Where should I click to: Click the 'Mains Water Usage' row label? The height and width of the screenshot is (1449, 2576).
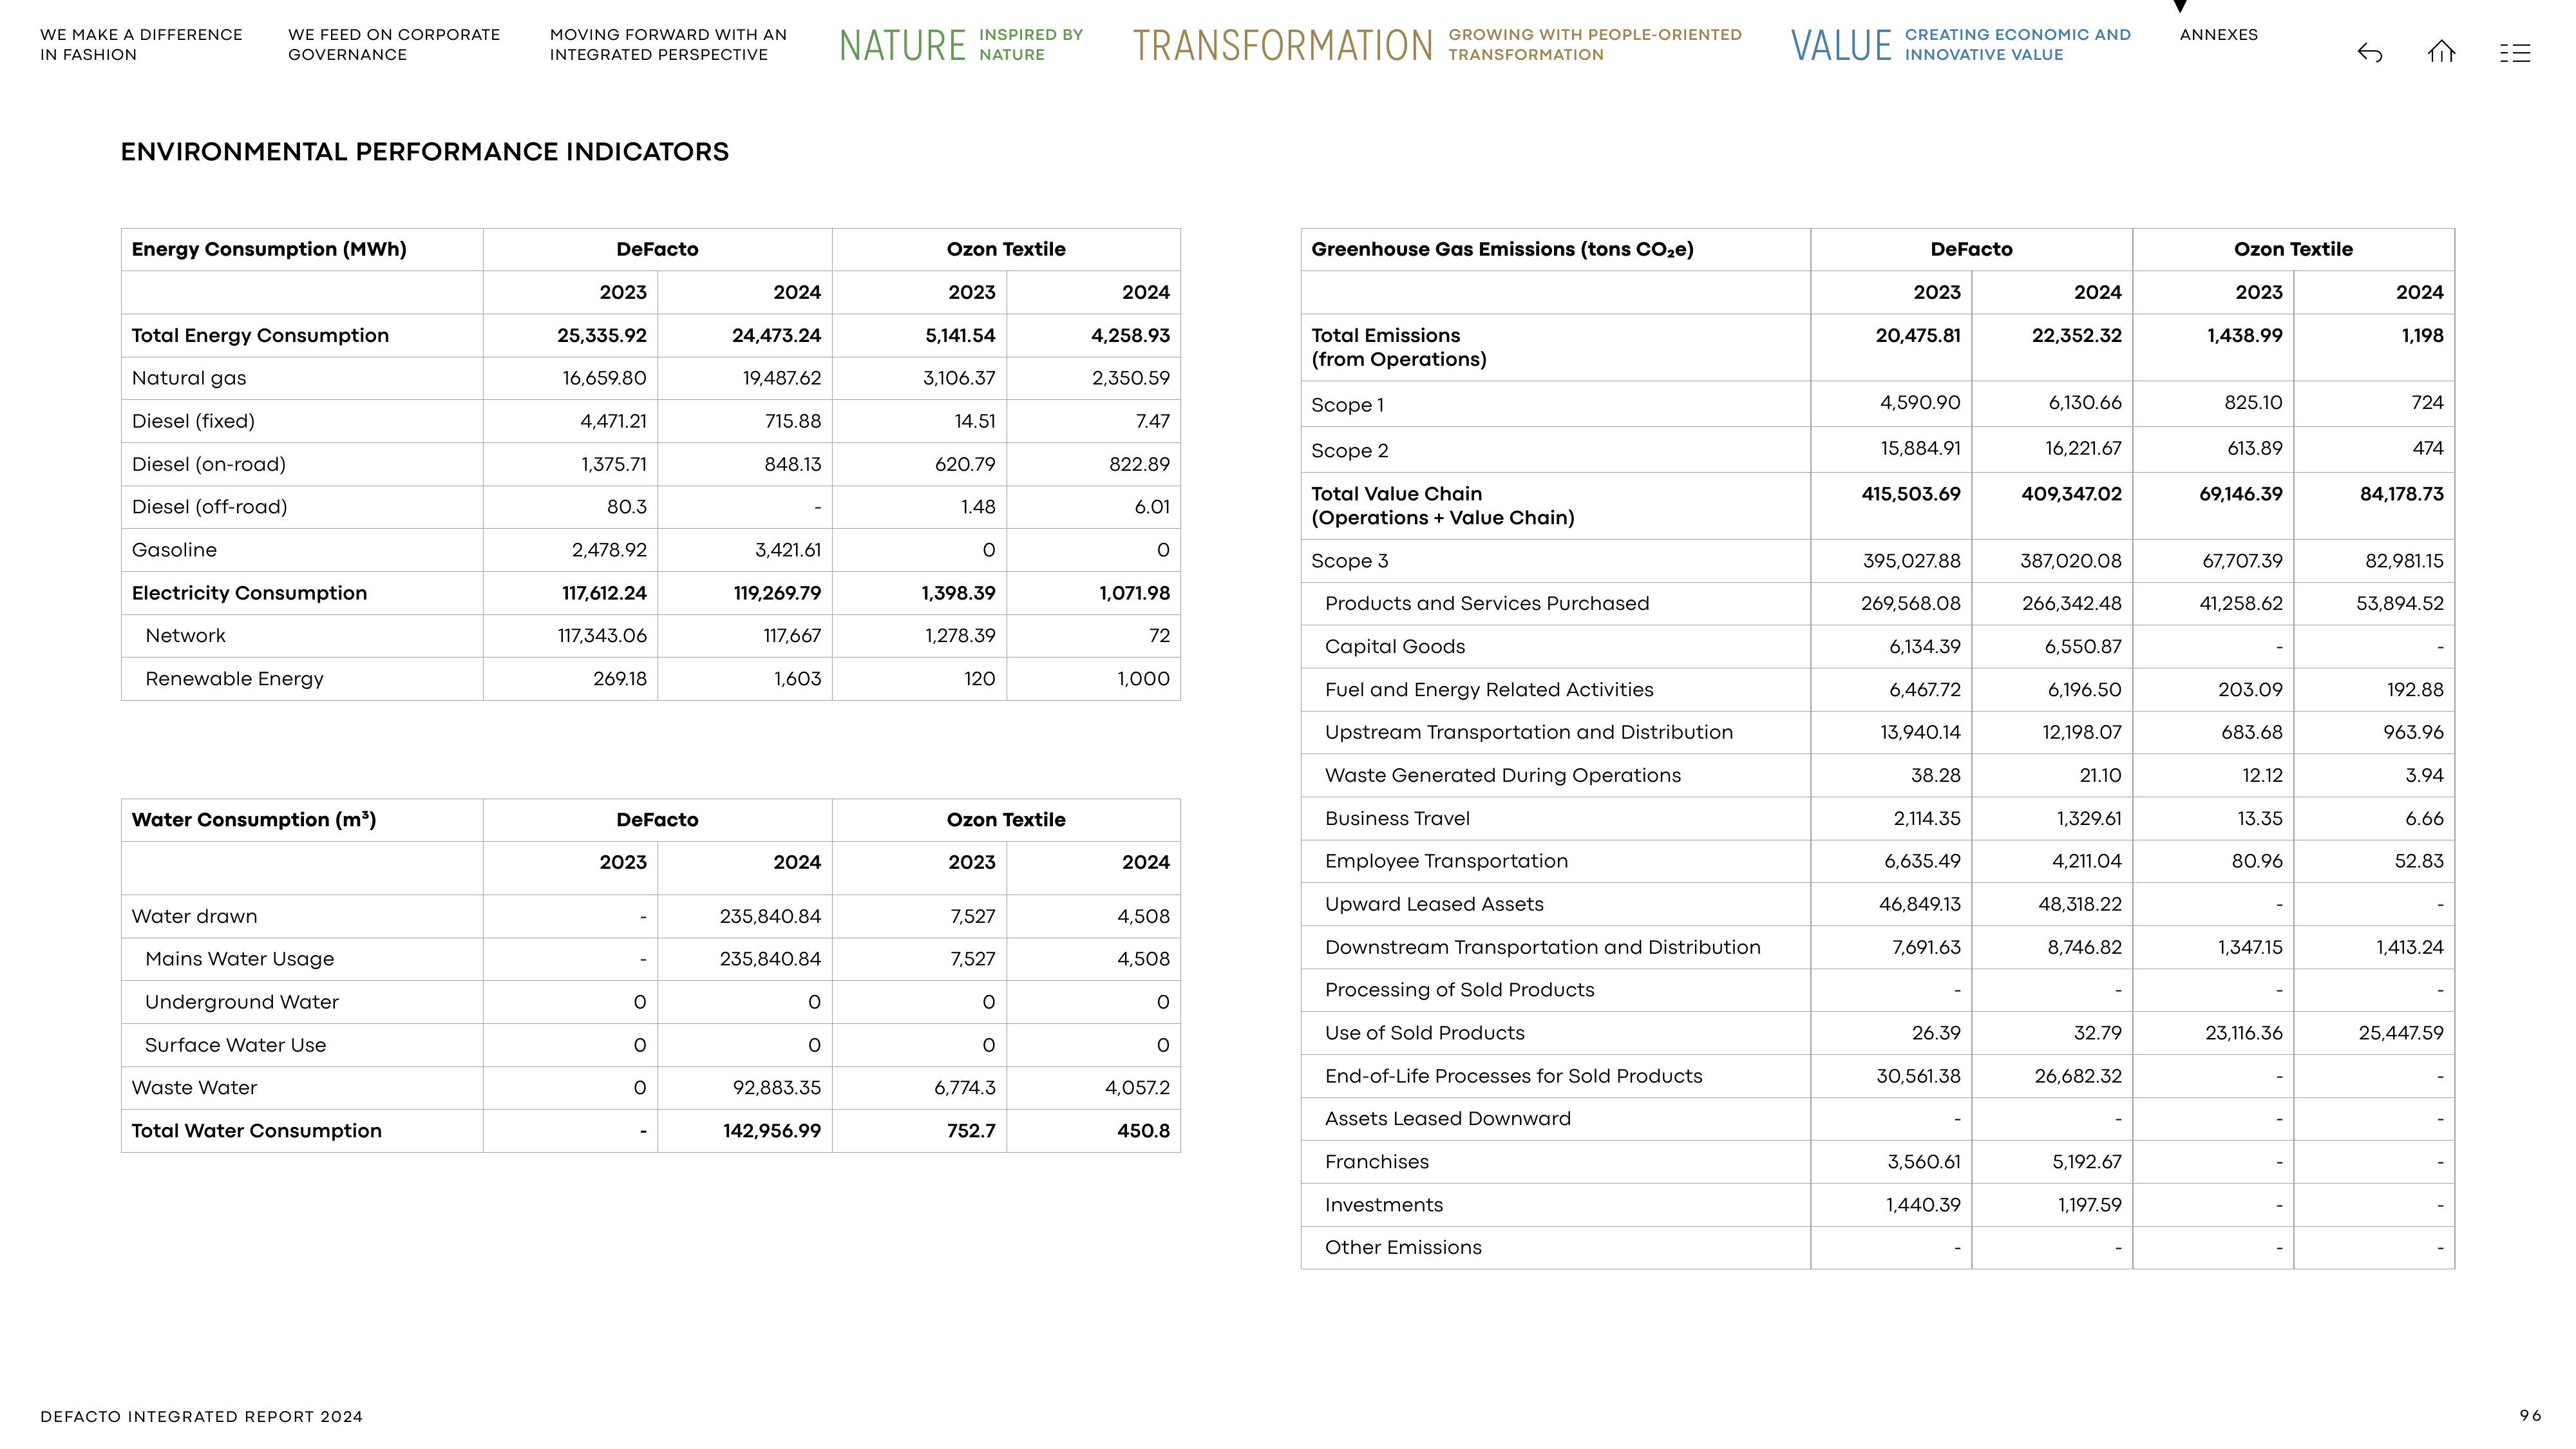coord(239,959)
